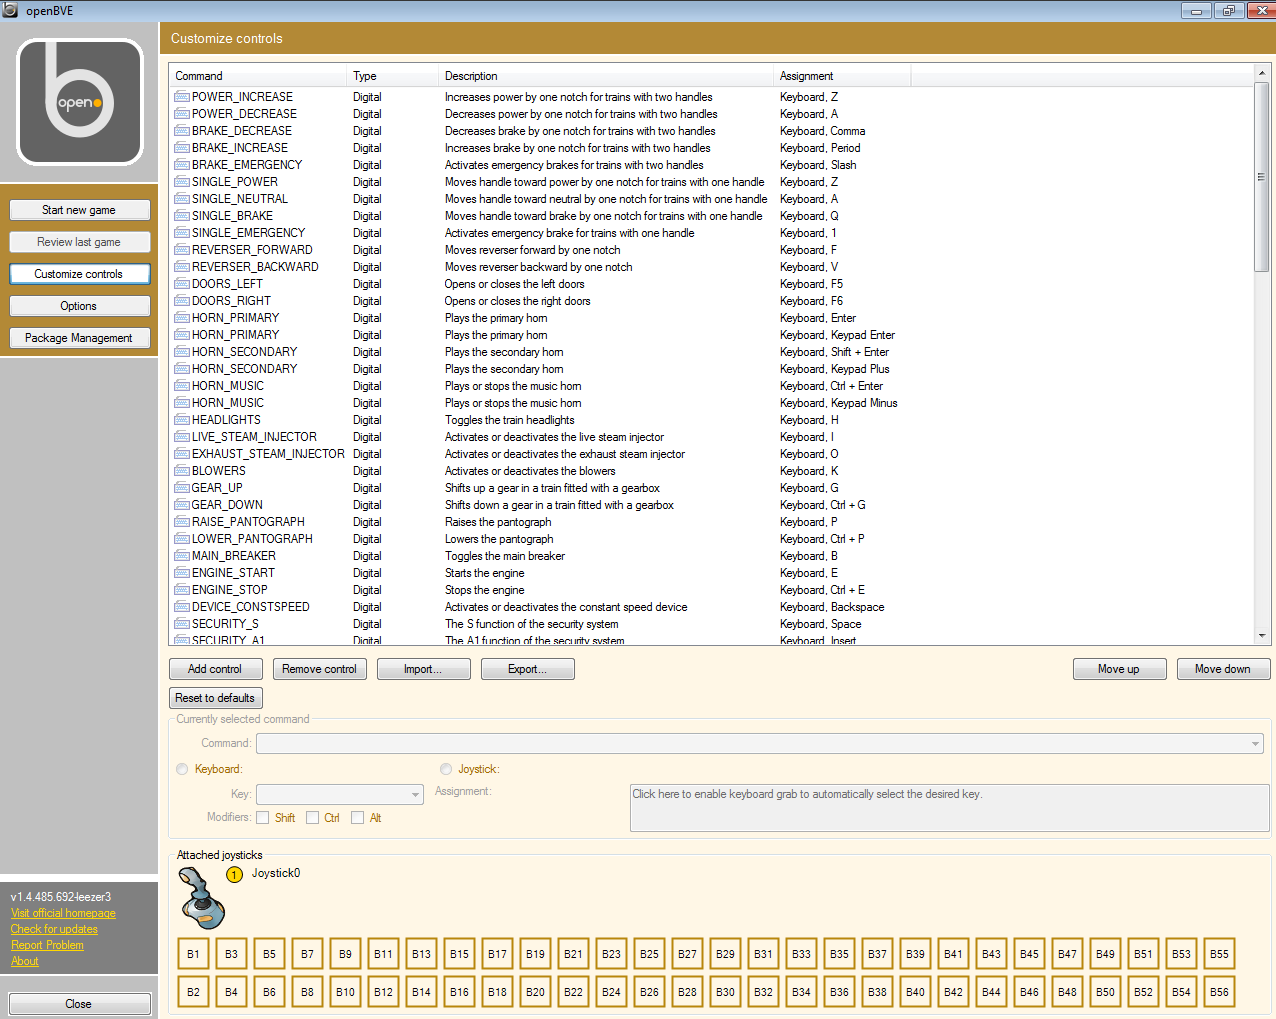Tick the Ctrl modifier checkbox
The width and height of the screenshot is (1276, 1019).
312,818
